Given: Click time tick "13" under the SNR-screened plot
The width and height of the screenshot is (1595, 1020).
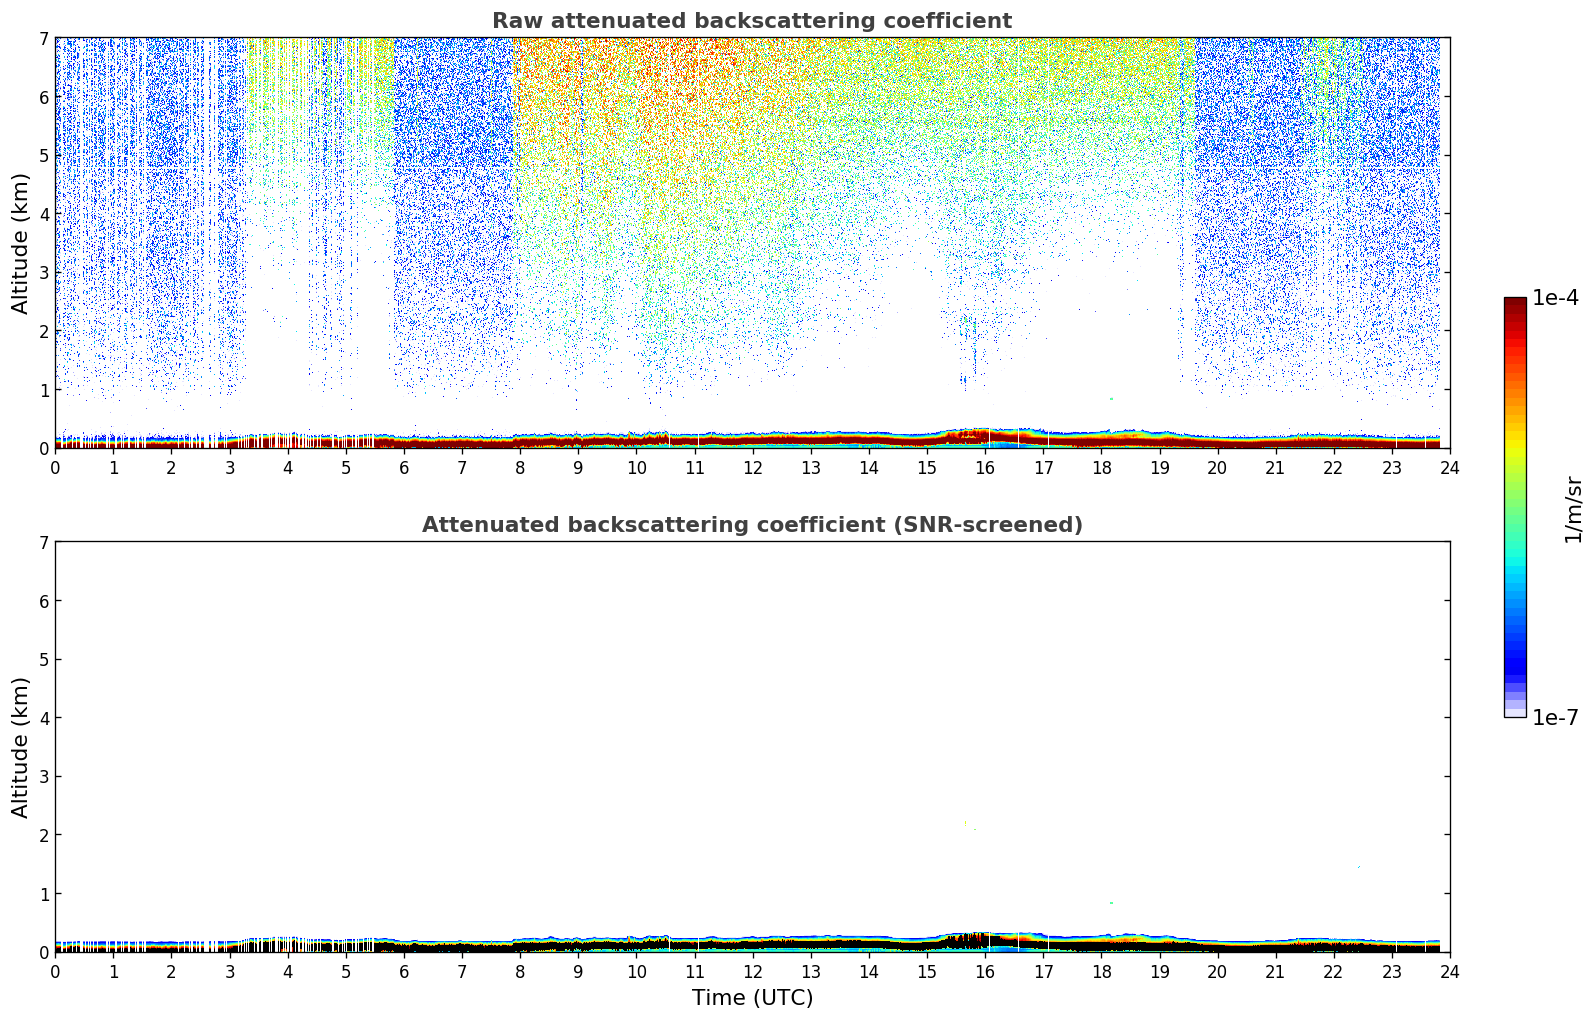Looking at the screenshot, I should coord(811,971).
